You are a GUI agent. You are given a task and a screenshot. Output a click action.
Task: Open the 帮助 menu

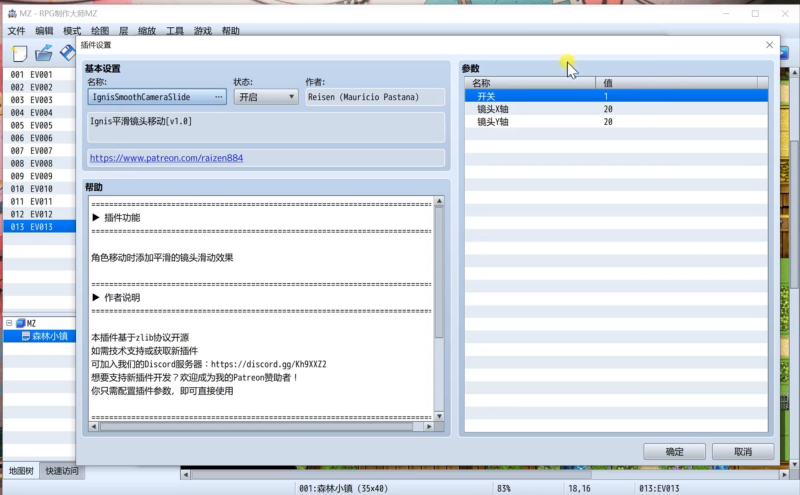tap(231, 31)
